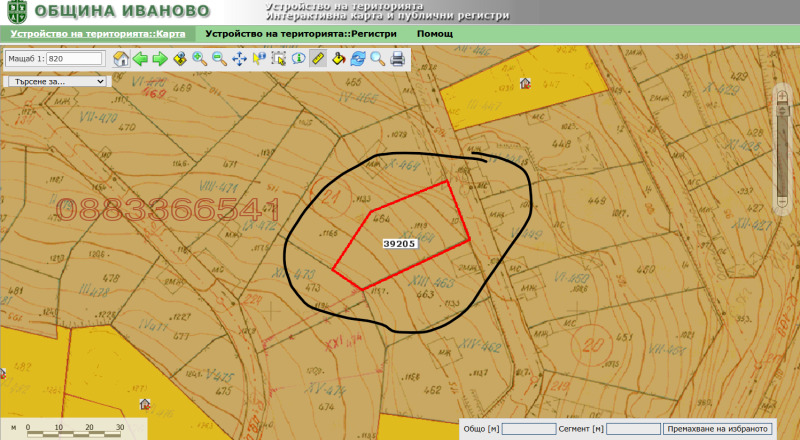Image resolution: width=800 pixels, height=440 pixels.
Task: Toggle the ruler measurement tool
Action: pos(318,59)
